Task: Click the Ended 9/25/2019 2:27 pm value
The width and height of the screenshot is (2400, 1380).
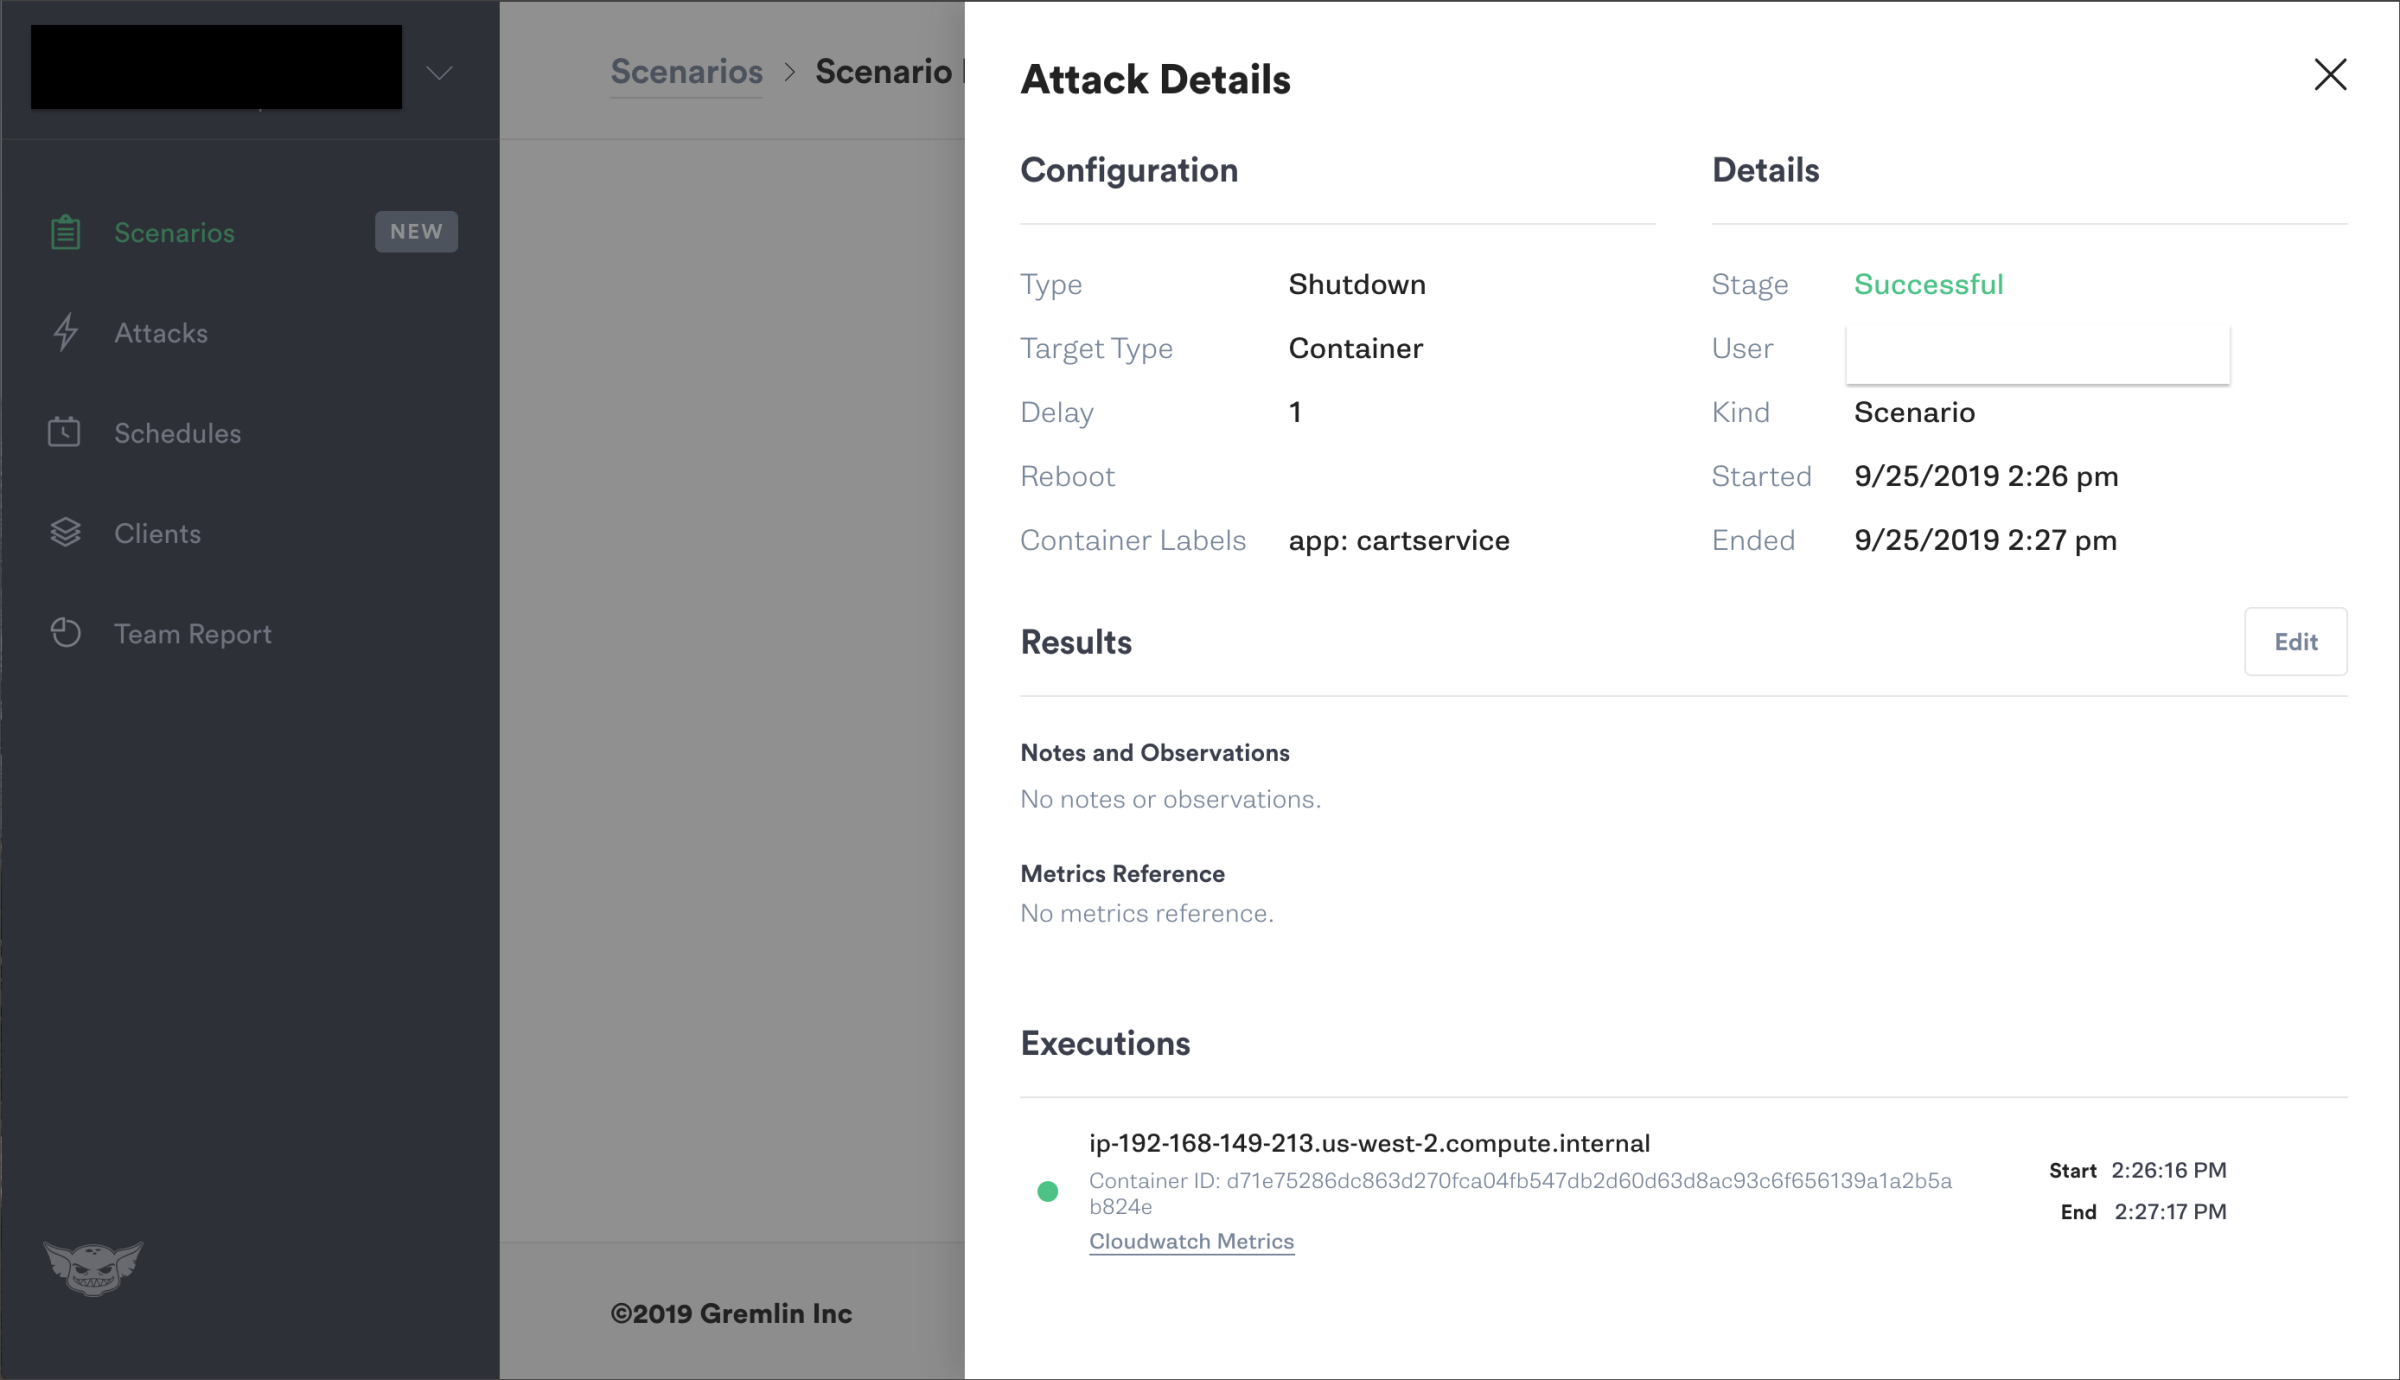Action: coord(1985,540)
